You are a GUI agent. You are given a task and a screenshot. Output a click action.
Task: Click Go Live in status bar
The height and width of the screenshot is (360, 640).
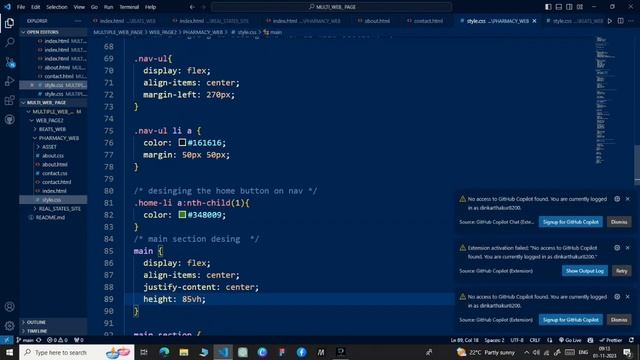[570, 340]
